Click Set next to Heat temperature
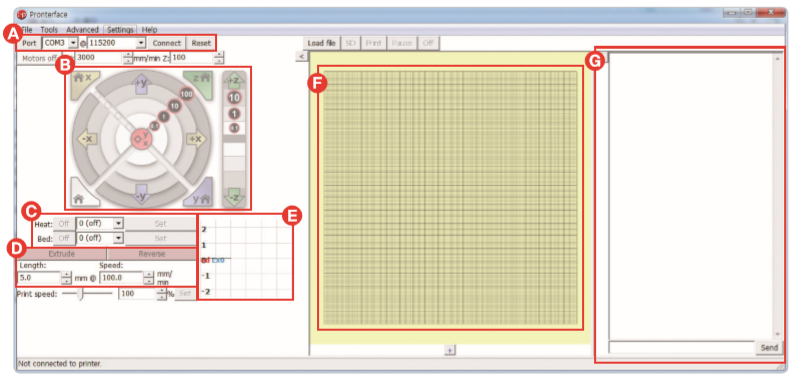Image resolution: width=794 pixels, height=379 pixels. (x=160, y=223)
